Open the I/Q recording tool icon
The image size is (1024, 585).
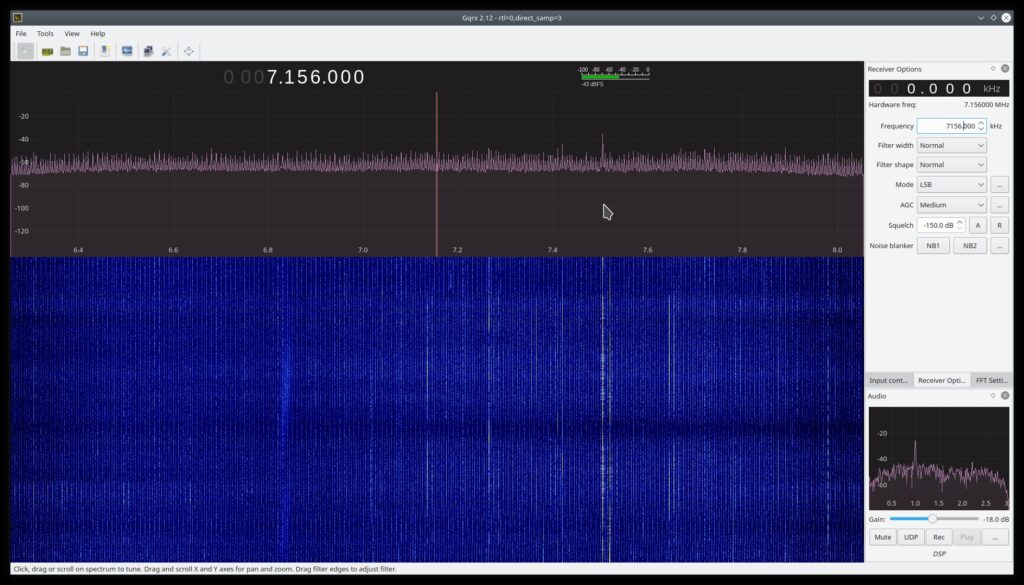pyautogui.click(x=105, y=51)
